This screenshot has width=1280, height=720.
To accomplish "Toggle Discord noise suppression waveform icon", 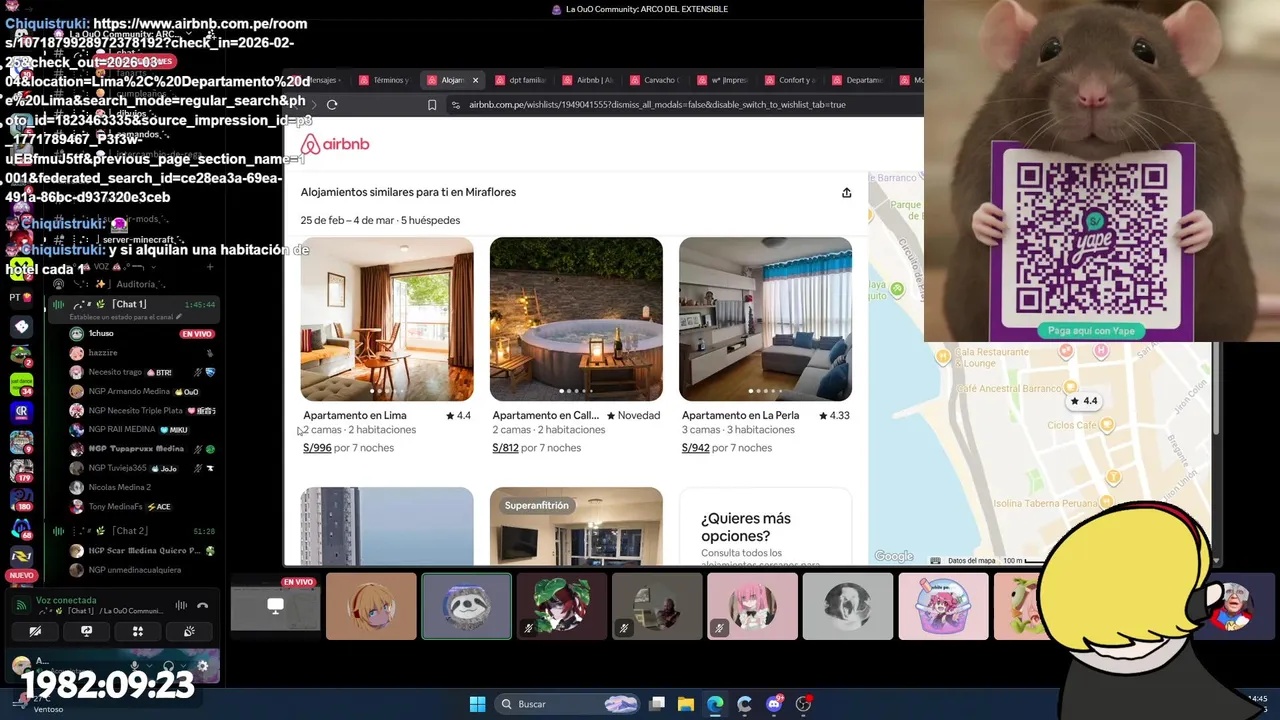I will click(x=181, y=605).
